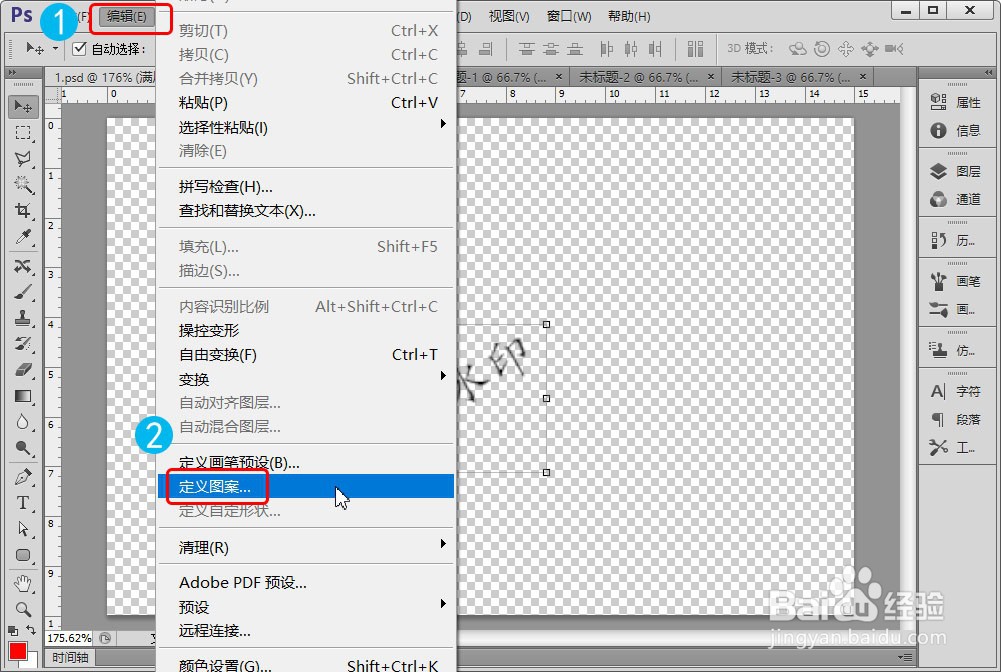Select the Eraser tool
Viewport: 1001px width, 672px height.
pos(23,370)
